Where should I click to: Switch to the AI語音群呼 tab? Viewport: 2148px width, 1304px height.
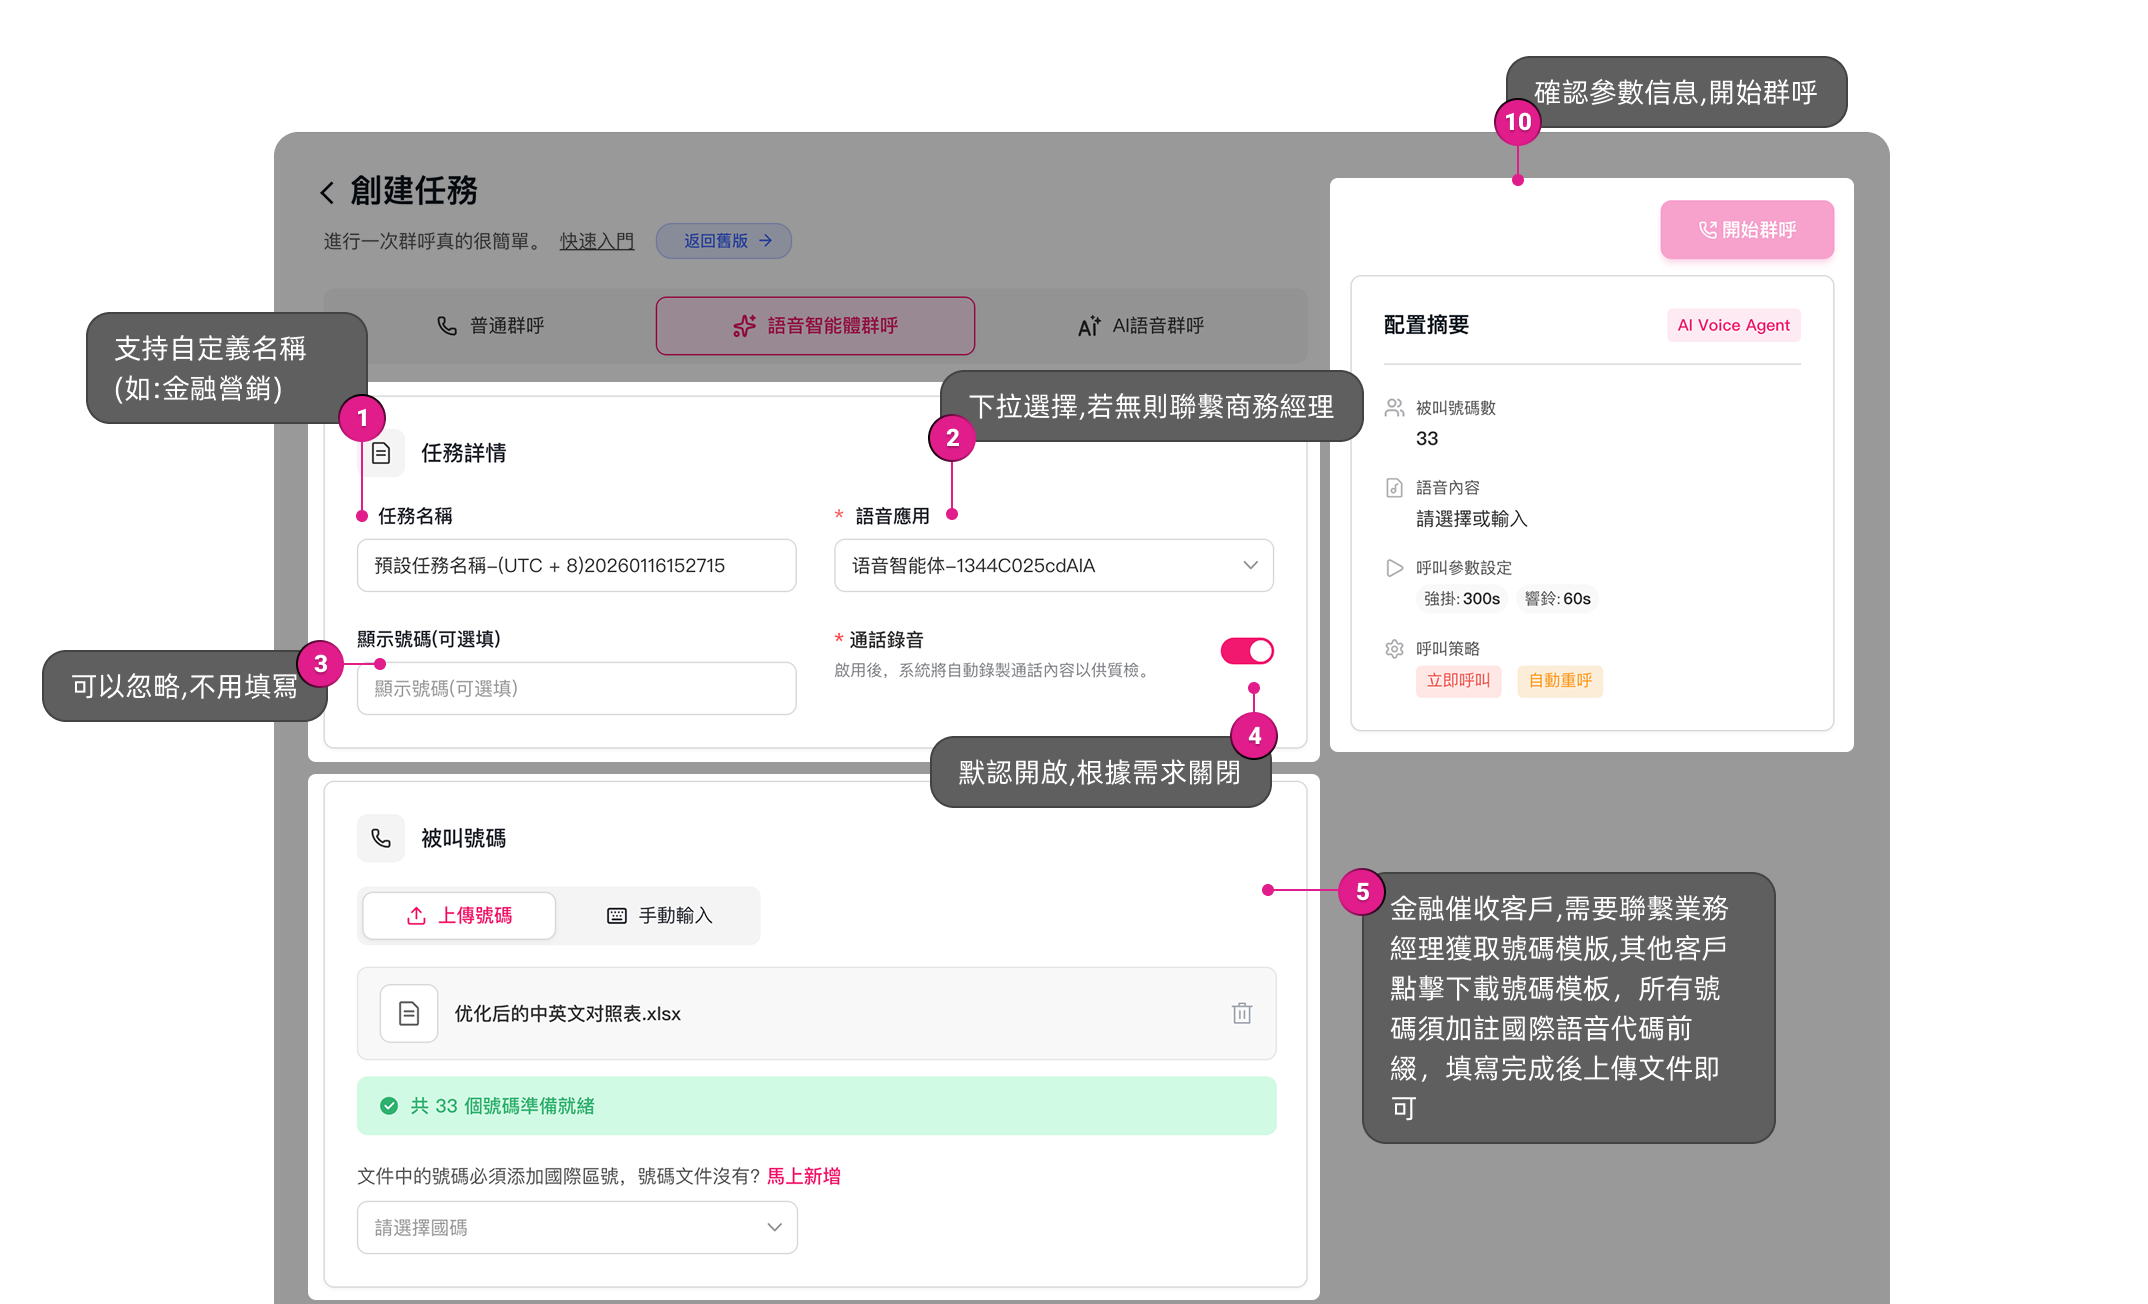point(1141,326)
